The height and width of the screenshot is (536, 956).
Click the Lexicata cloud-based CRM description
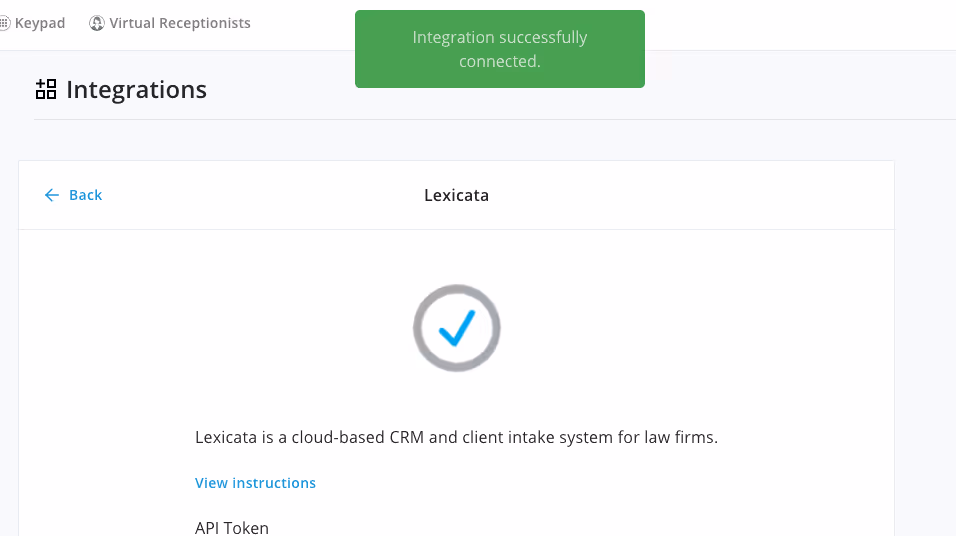click(457, 437)
